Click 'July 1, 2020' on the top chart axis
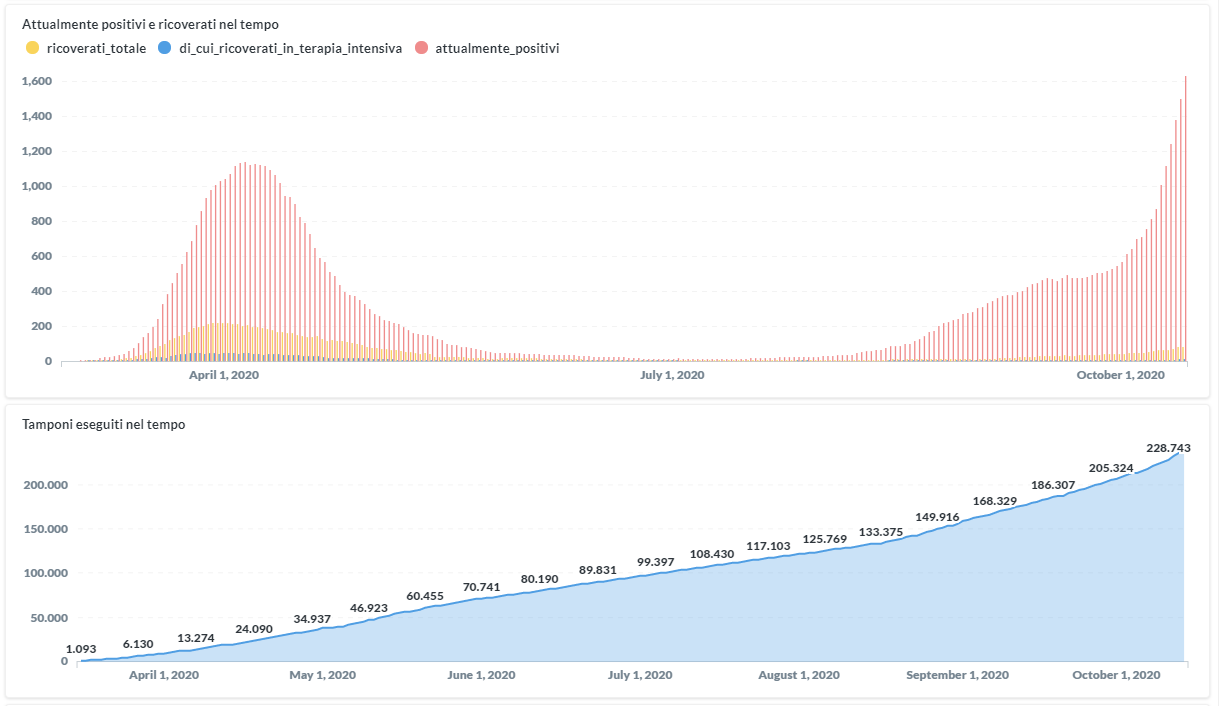 [x=671, y=375]
